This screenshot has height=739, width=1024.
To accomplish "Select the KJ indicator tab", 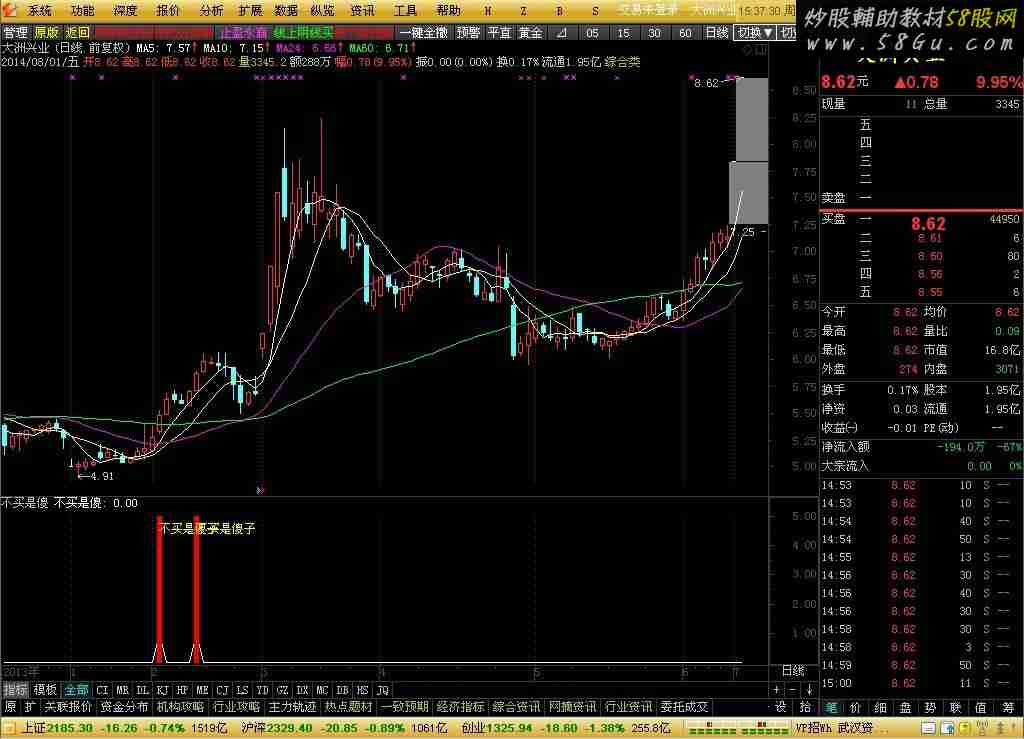I will point(162,690).
